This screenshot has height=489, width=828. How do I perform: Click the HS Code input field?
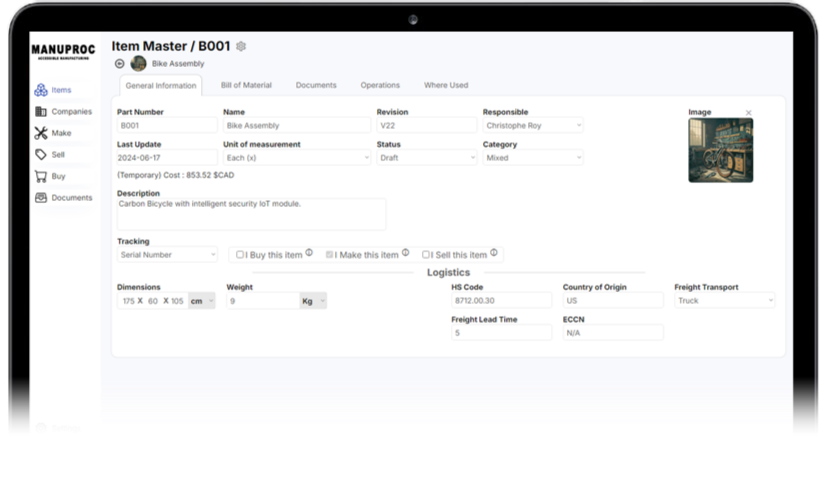coord(501,300)
